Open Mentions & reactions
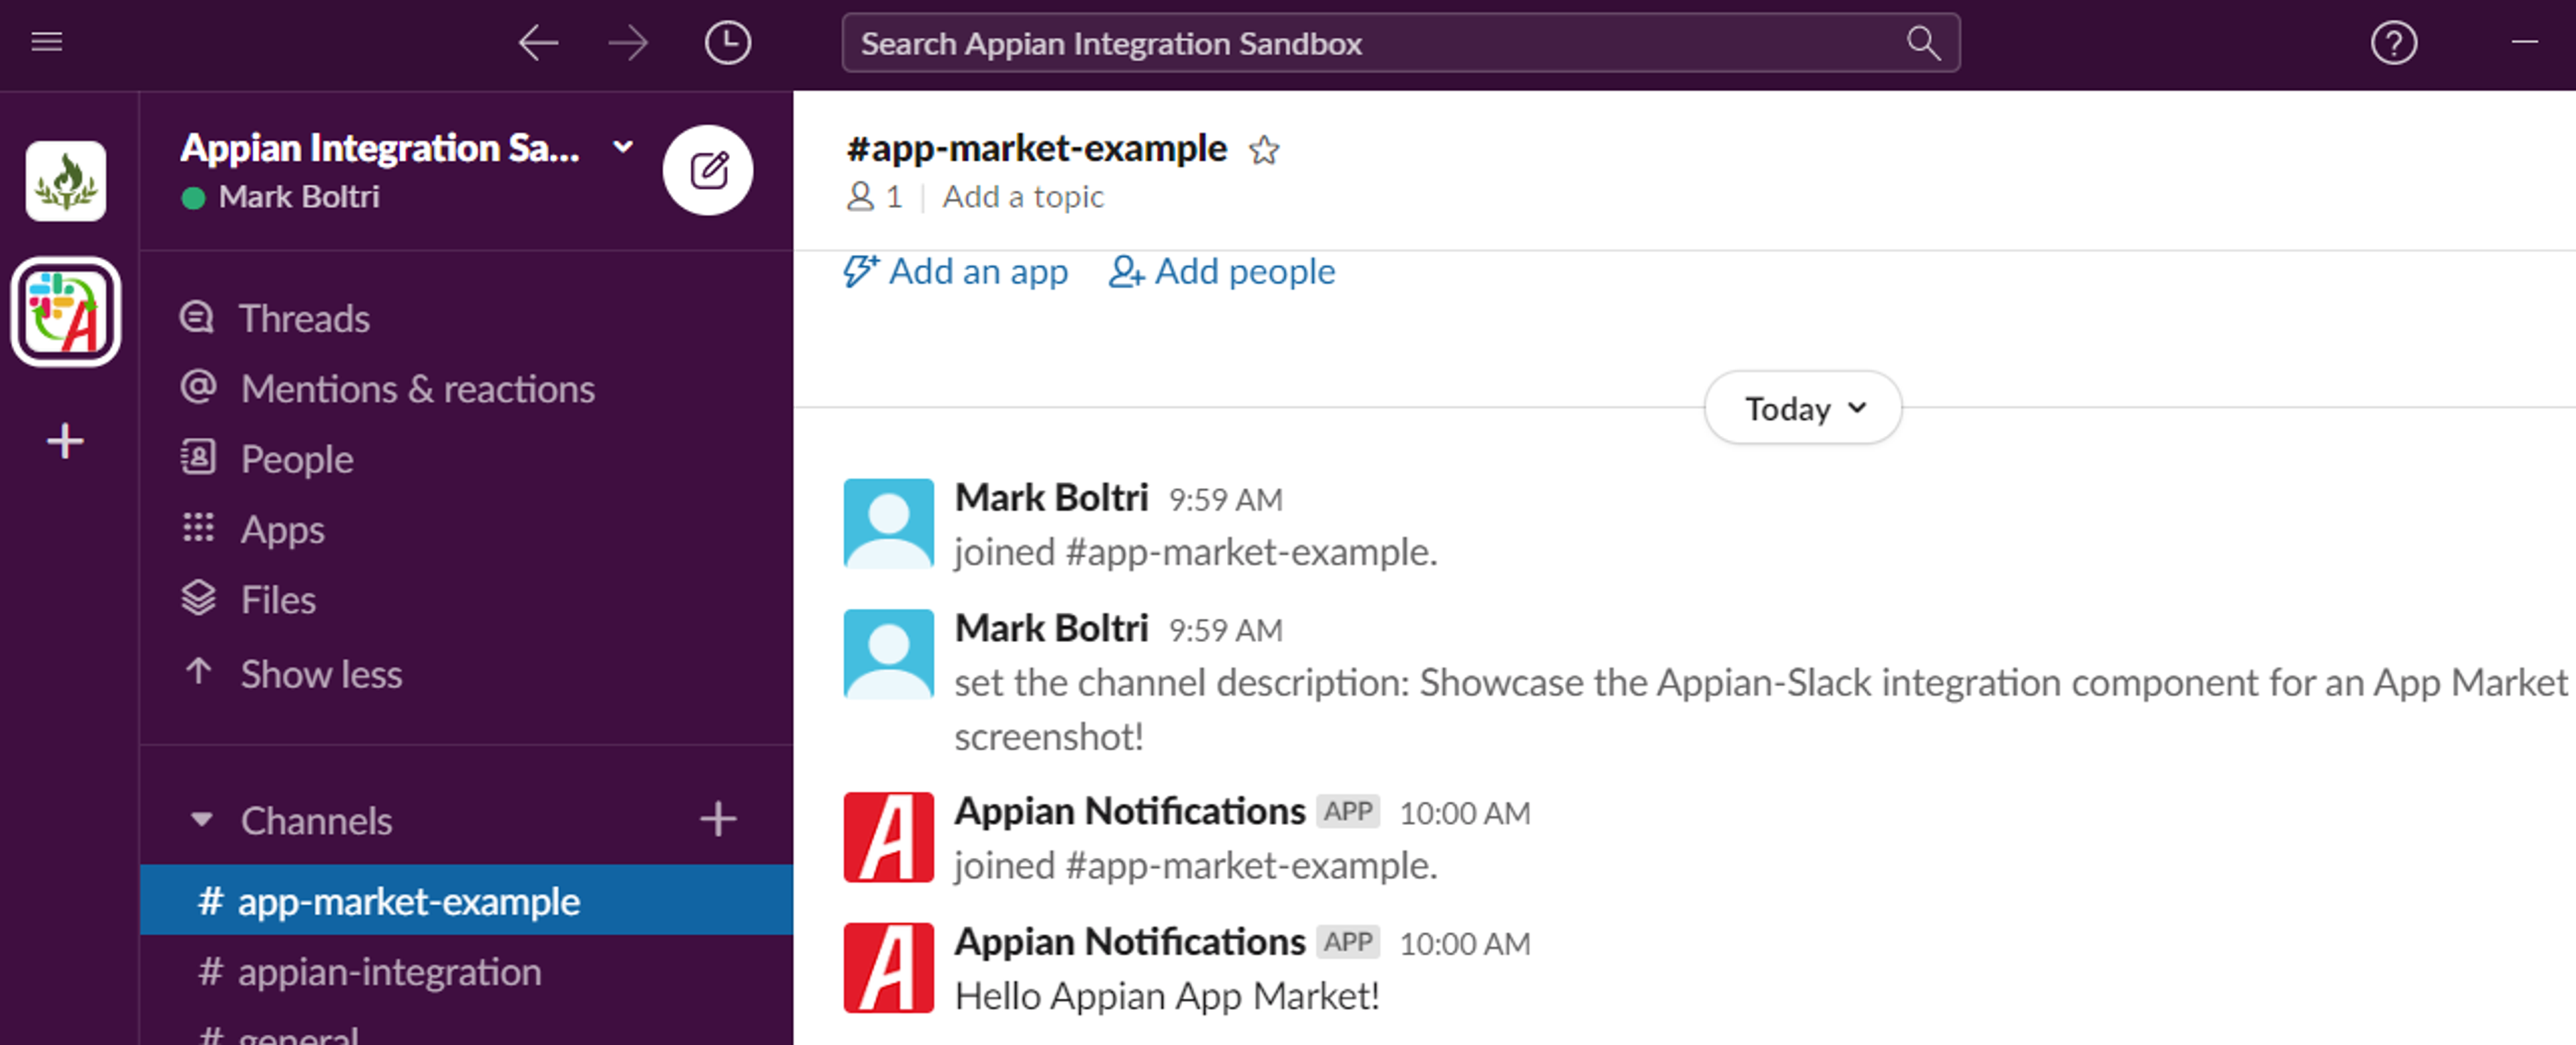Image resolution: width=2576 pixels, height=1045 pixels. click(x=417, y=389)
